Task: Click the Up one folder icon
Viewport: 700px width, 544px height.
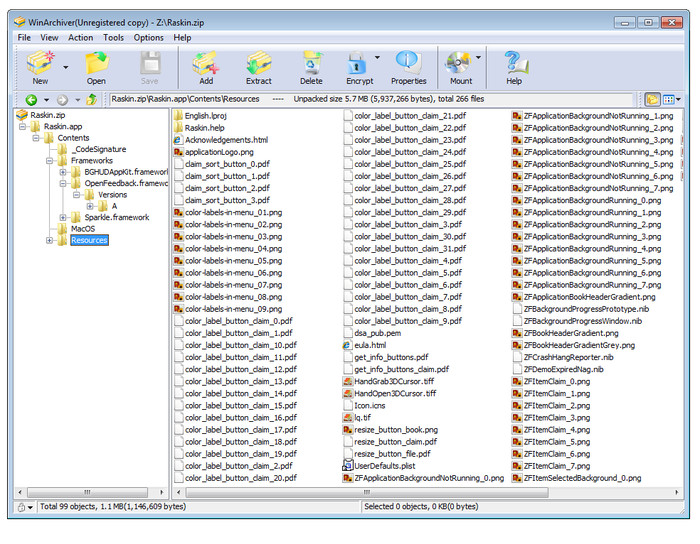Action: point(92,100)
